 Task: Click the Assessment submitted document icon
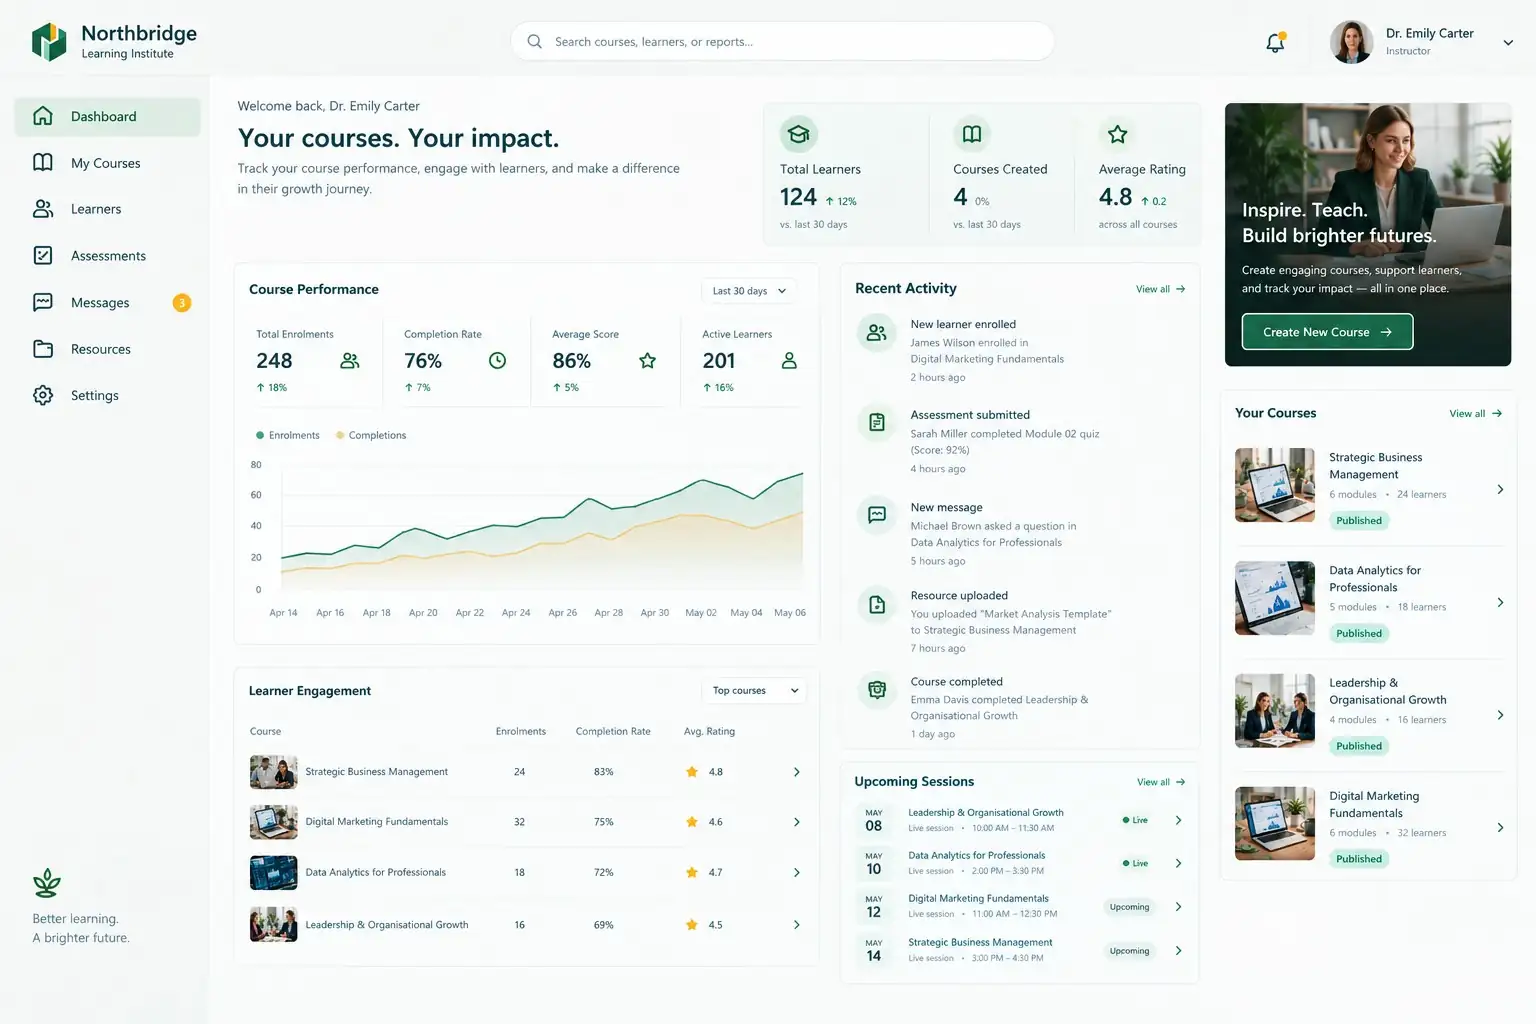click(877, 423)
